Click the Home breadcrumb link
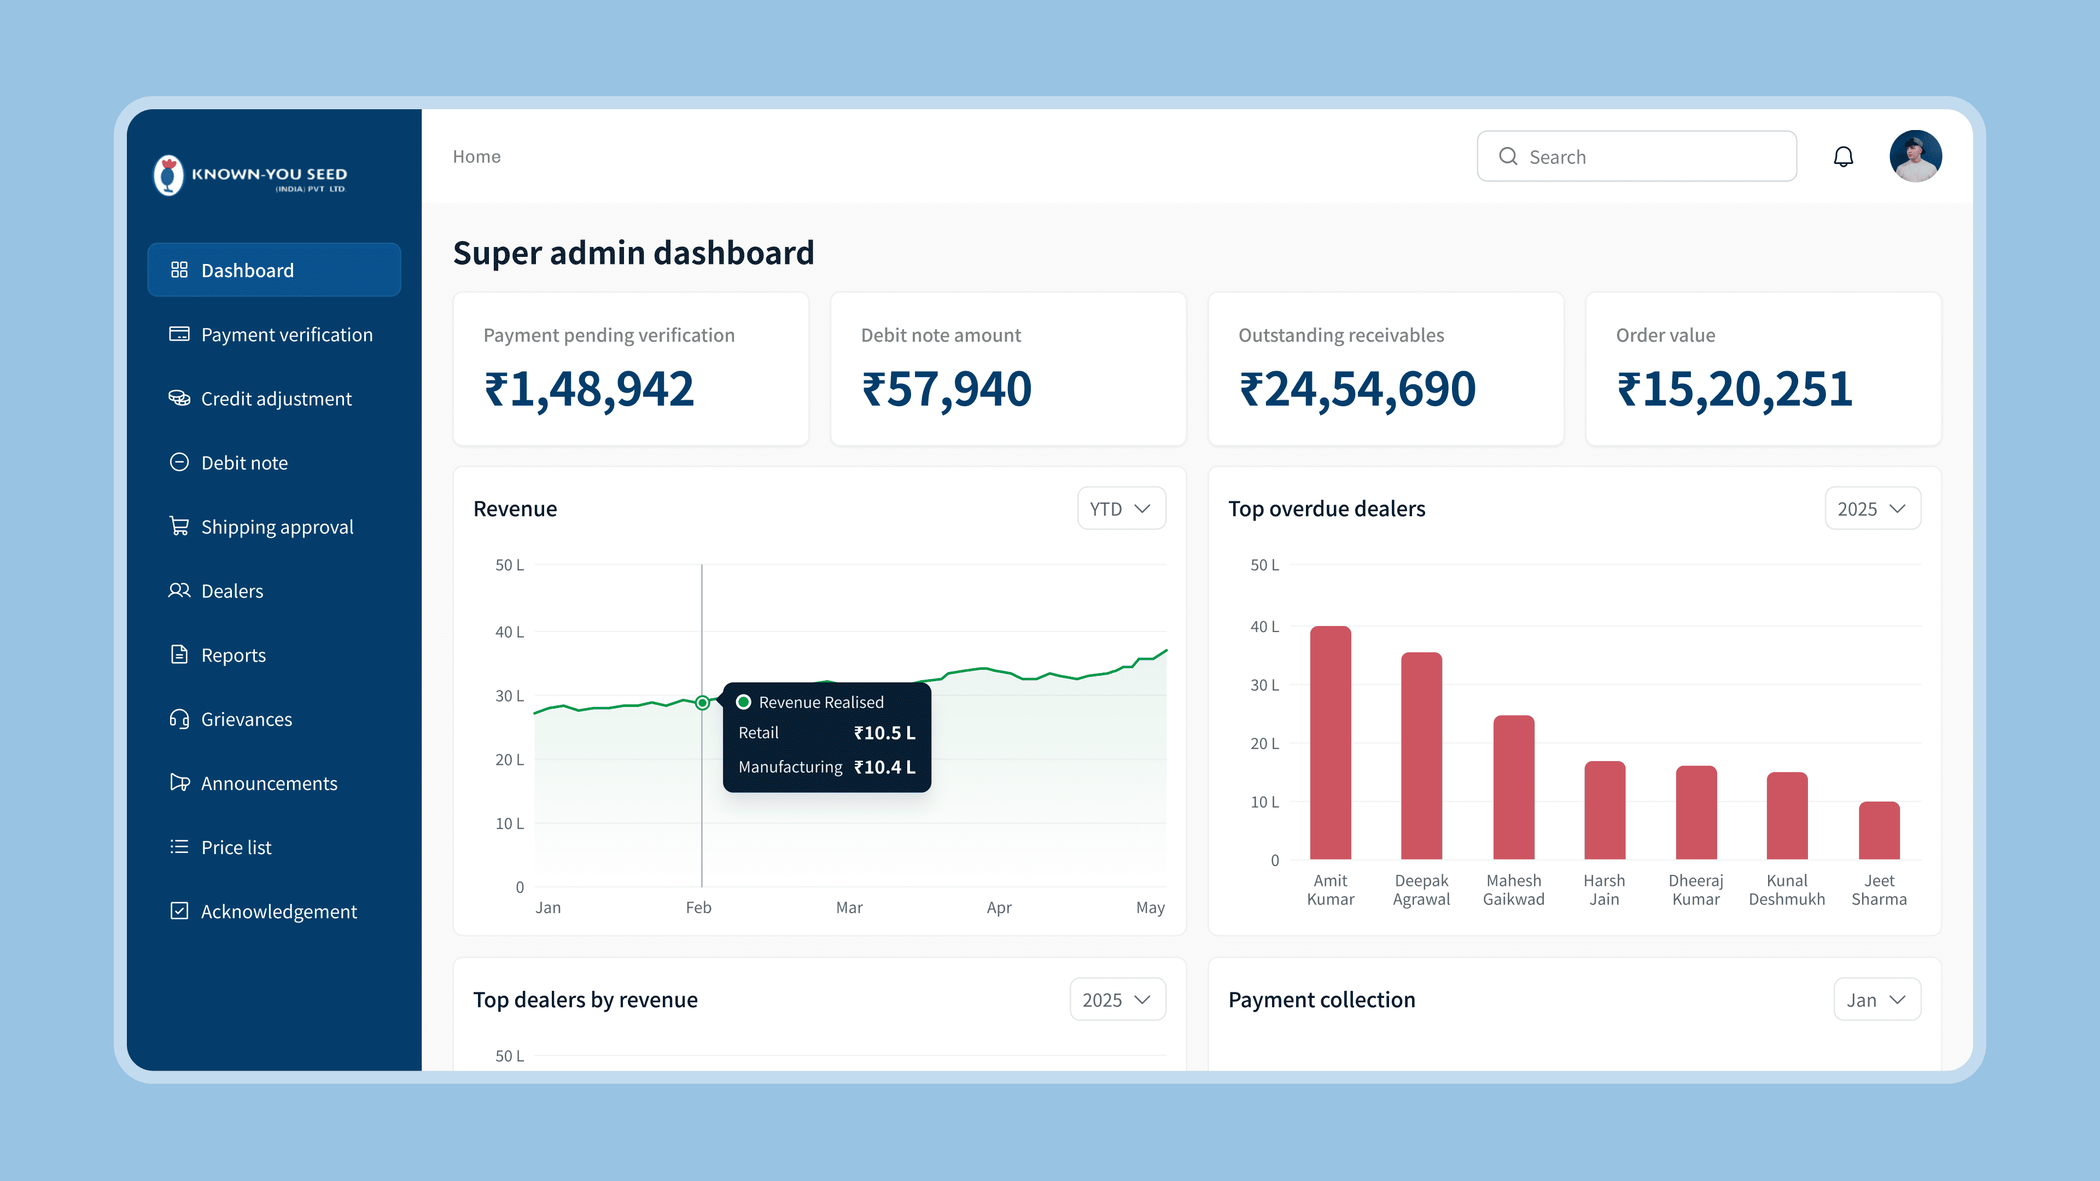This screenshot has height=1181, width=2100. pyautogui.click(x=476, y=156)
